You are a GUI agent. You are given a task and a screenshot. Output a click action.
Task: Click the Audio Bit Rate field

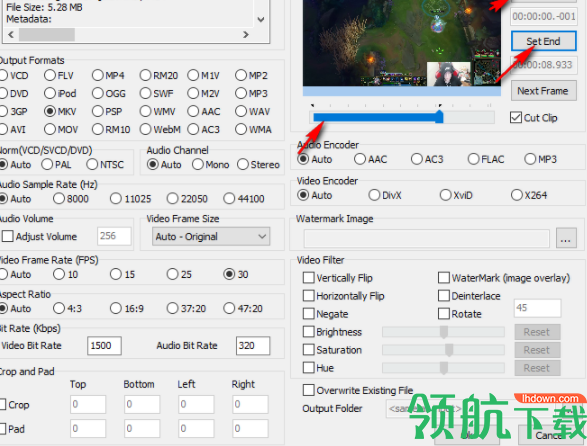click(253, 346)
